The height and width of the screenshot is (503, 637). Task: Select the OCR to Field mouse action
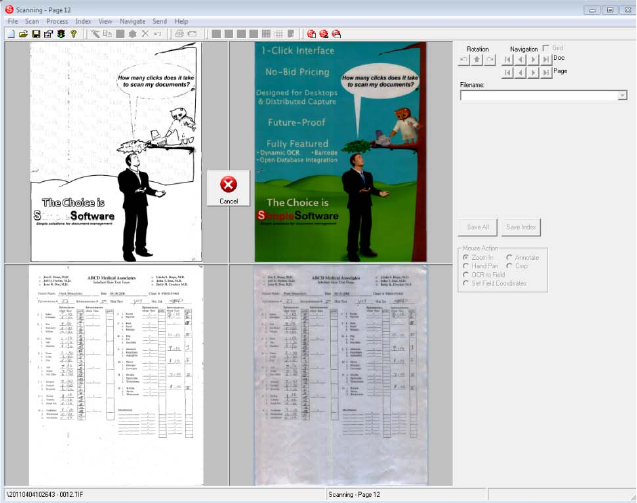[466, 275]
